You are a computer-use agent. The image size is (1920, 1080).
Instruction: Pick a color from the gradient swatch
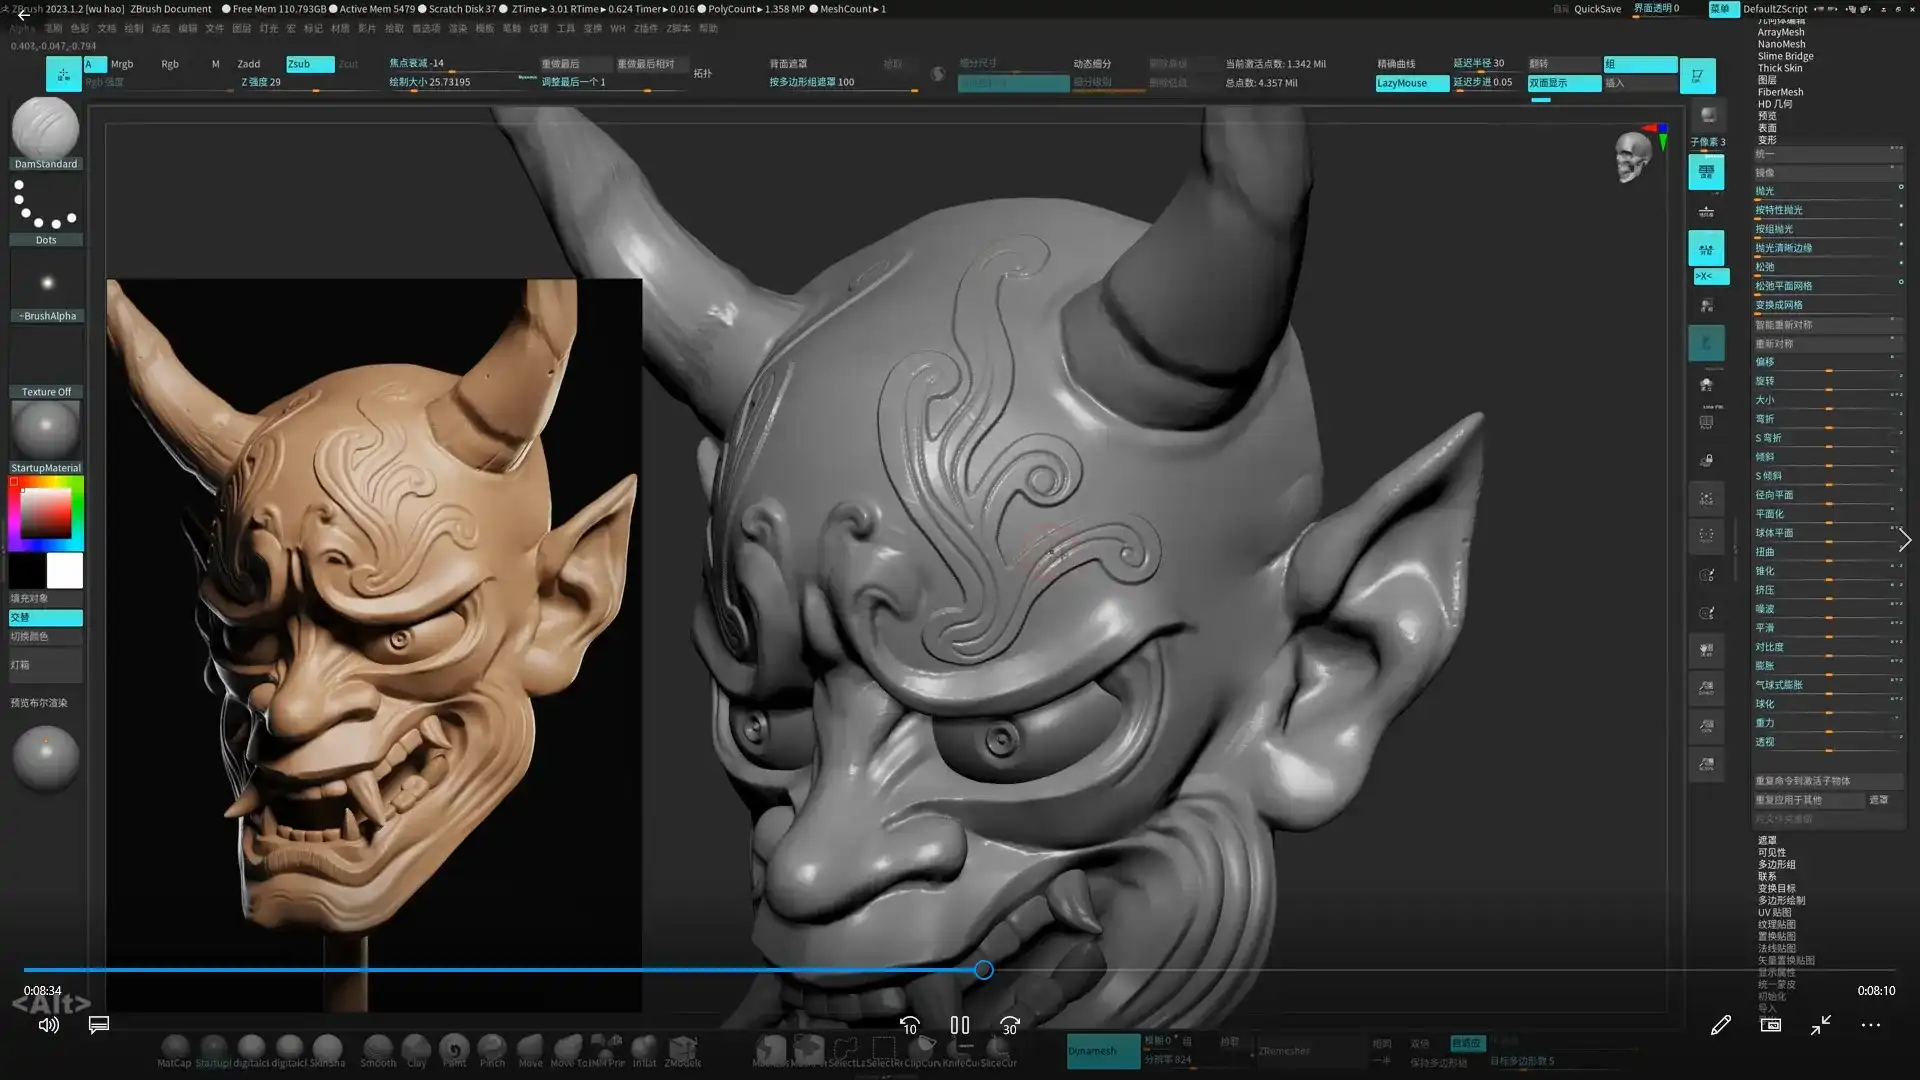[45, 512]
